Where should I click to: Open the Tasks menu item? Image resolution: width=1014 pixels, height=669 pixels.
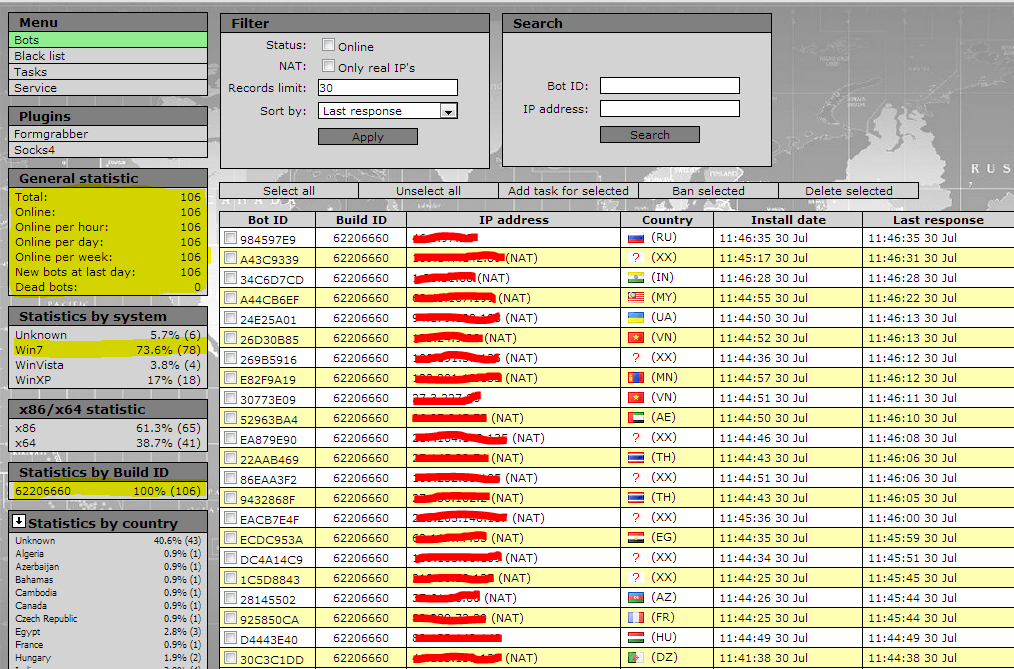[x=108, y=72]
